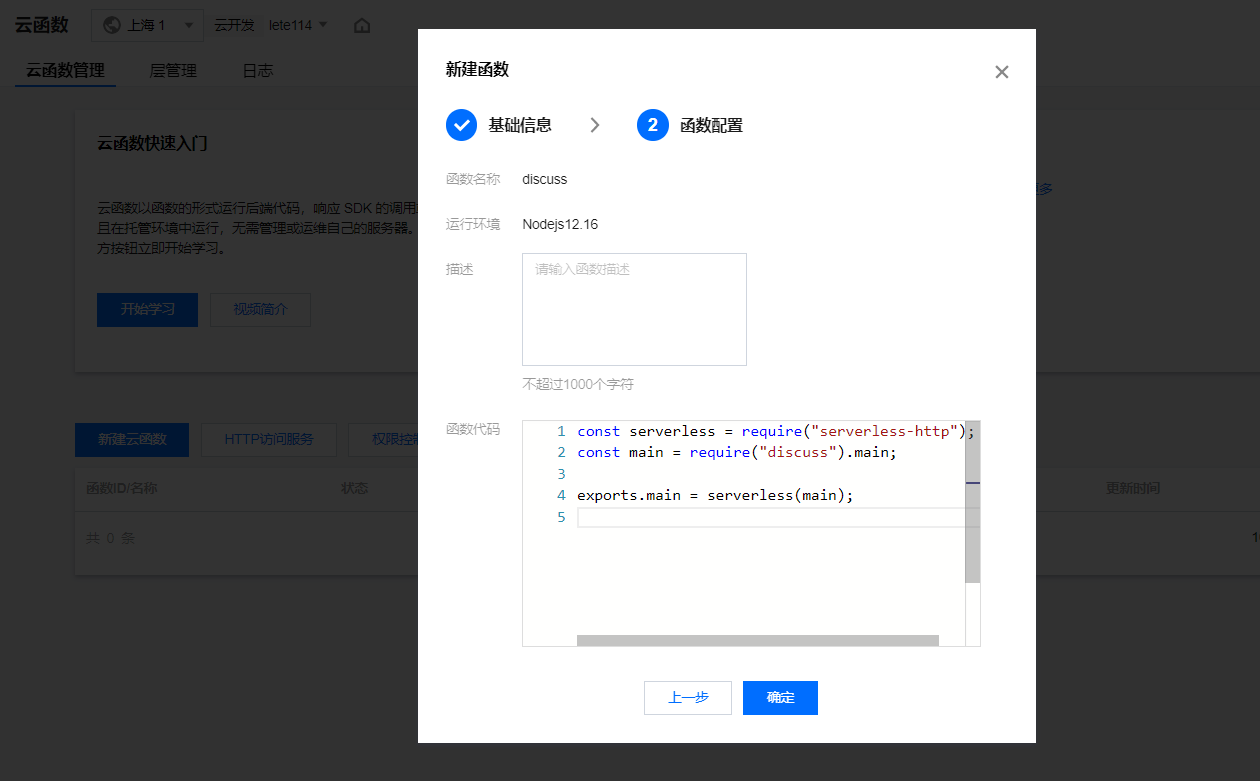The height and width of the screenshot is (781, 1260).
Task: Expand the 上海 1 region dropdown arrow
Action: click(187, 25)
